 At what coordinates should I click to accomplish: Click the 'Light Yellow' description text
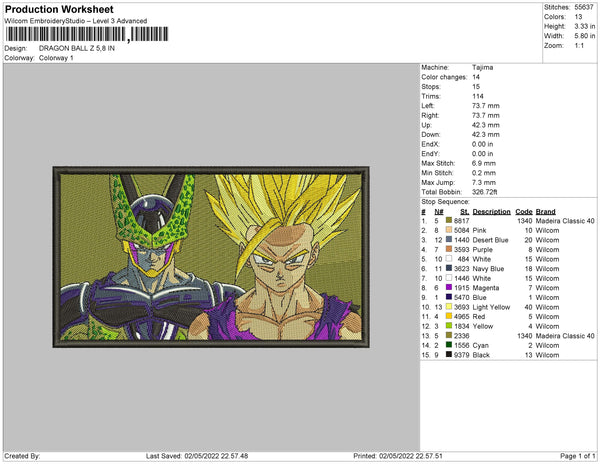[491, 306]
